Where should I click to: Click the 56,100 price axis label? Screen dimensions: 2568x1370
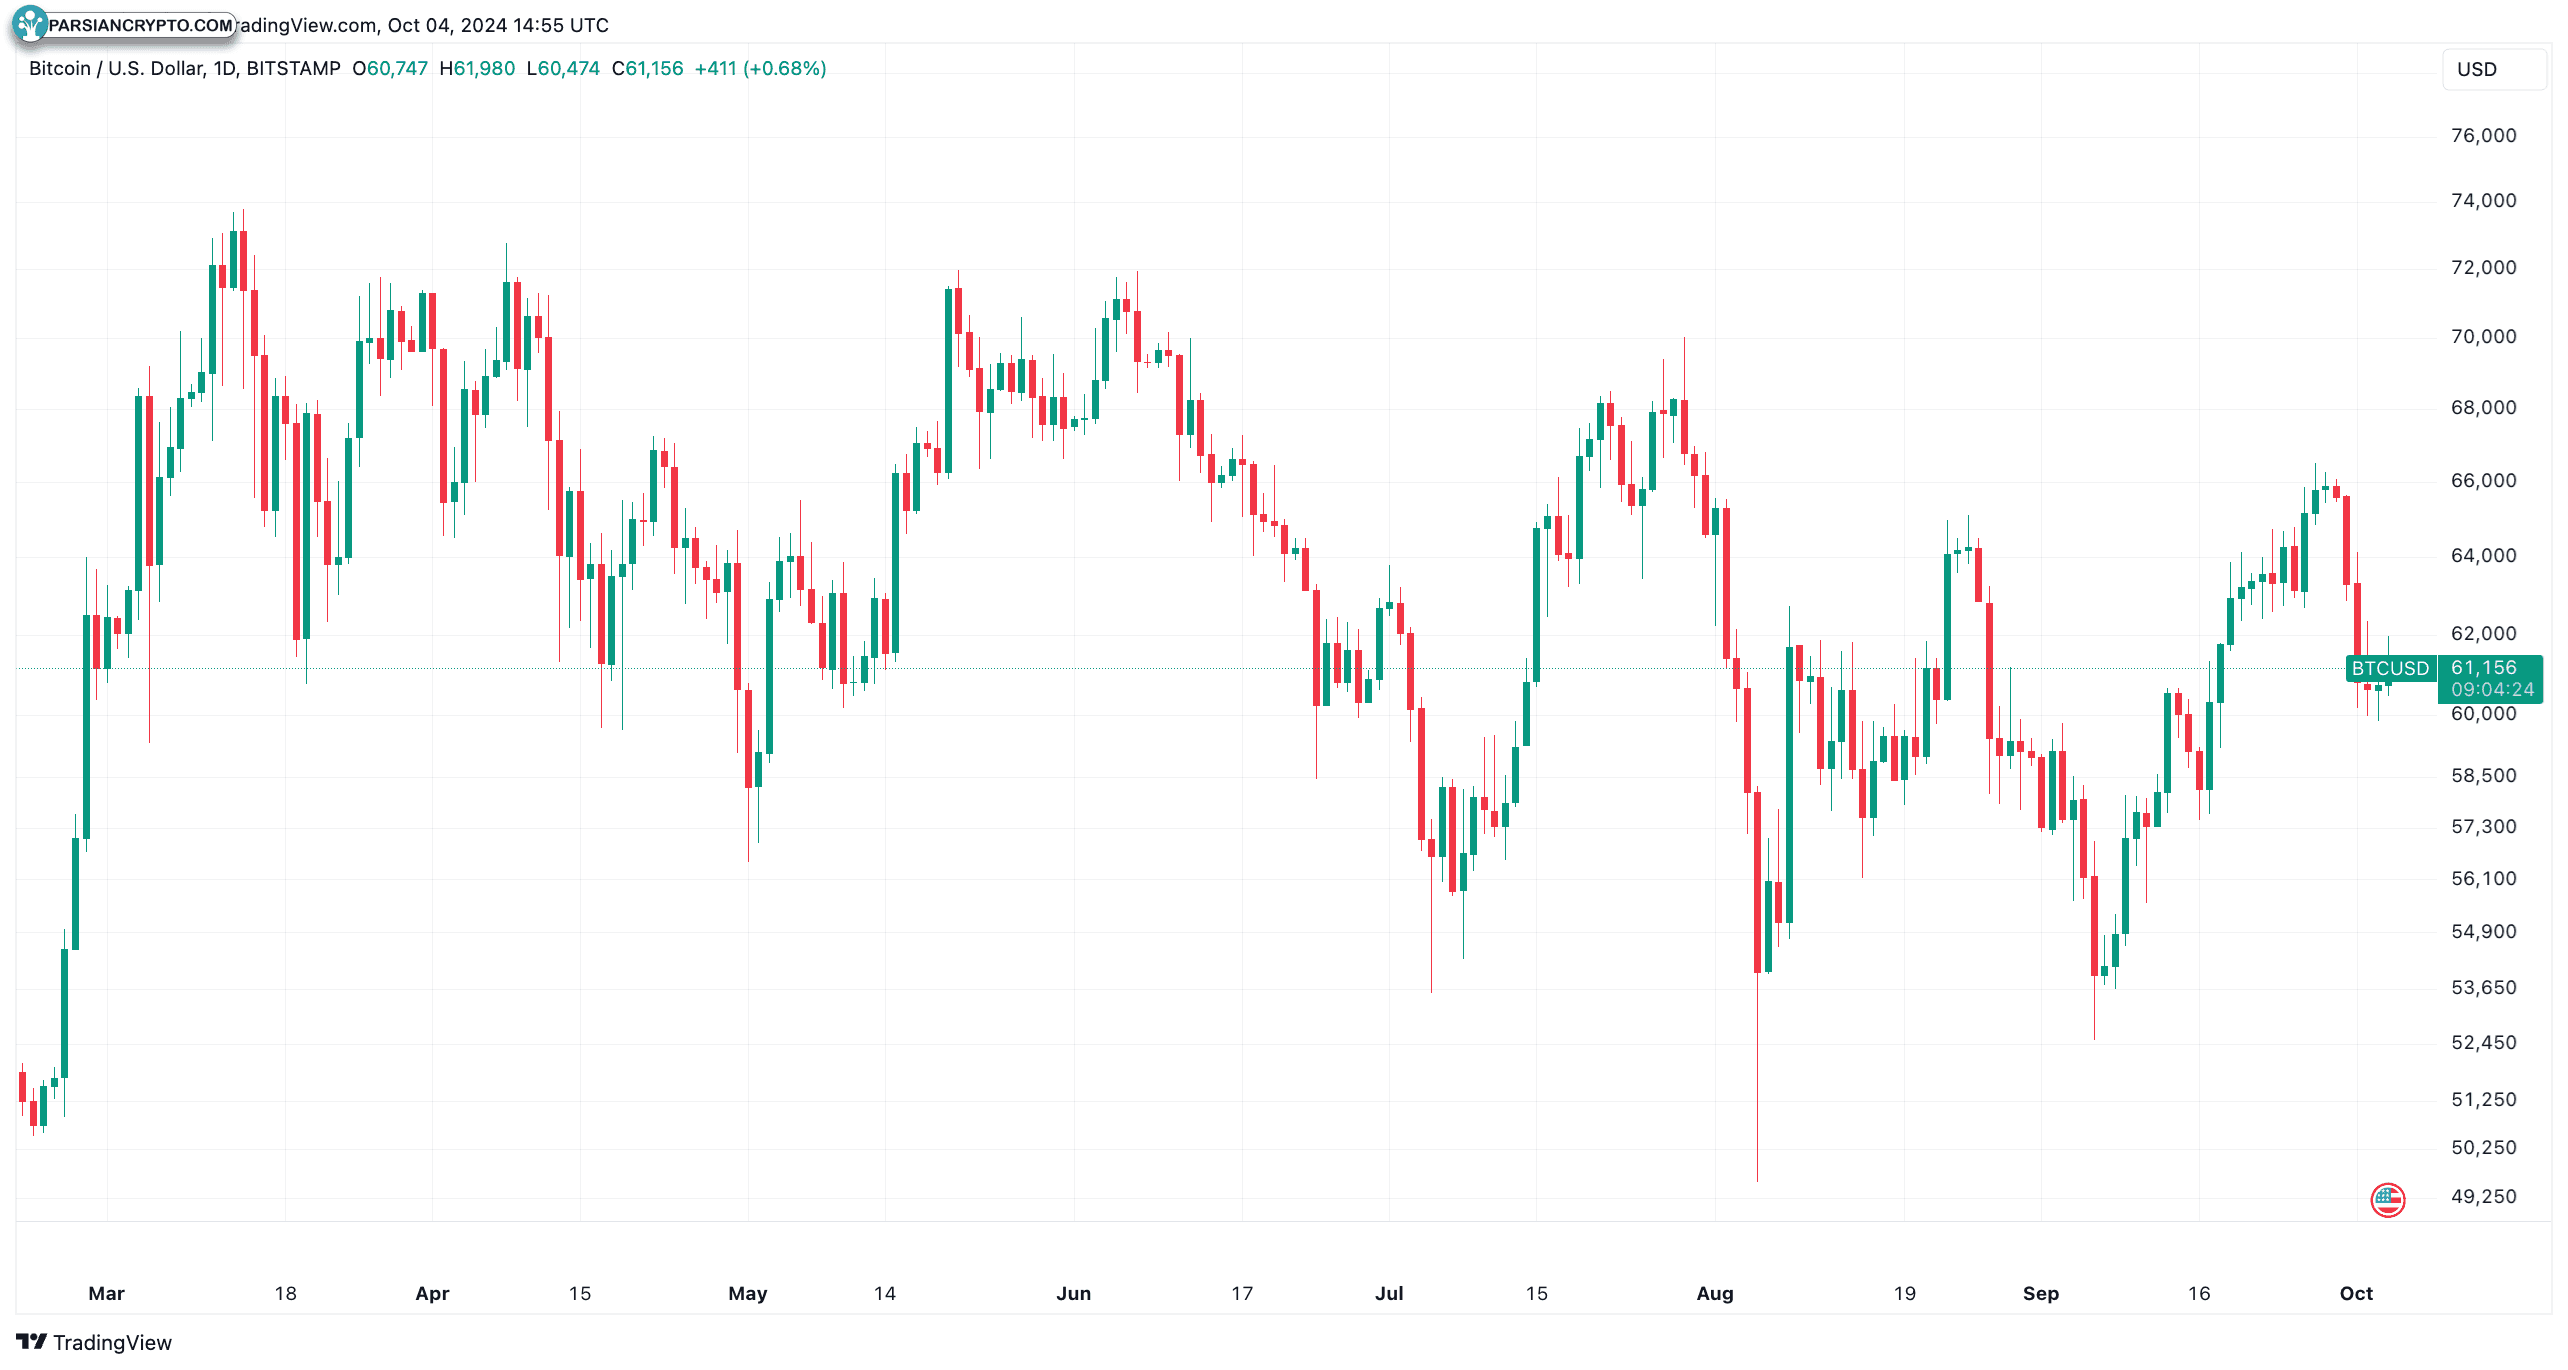2483,878
